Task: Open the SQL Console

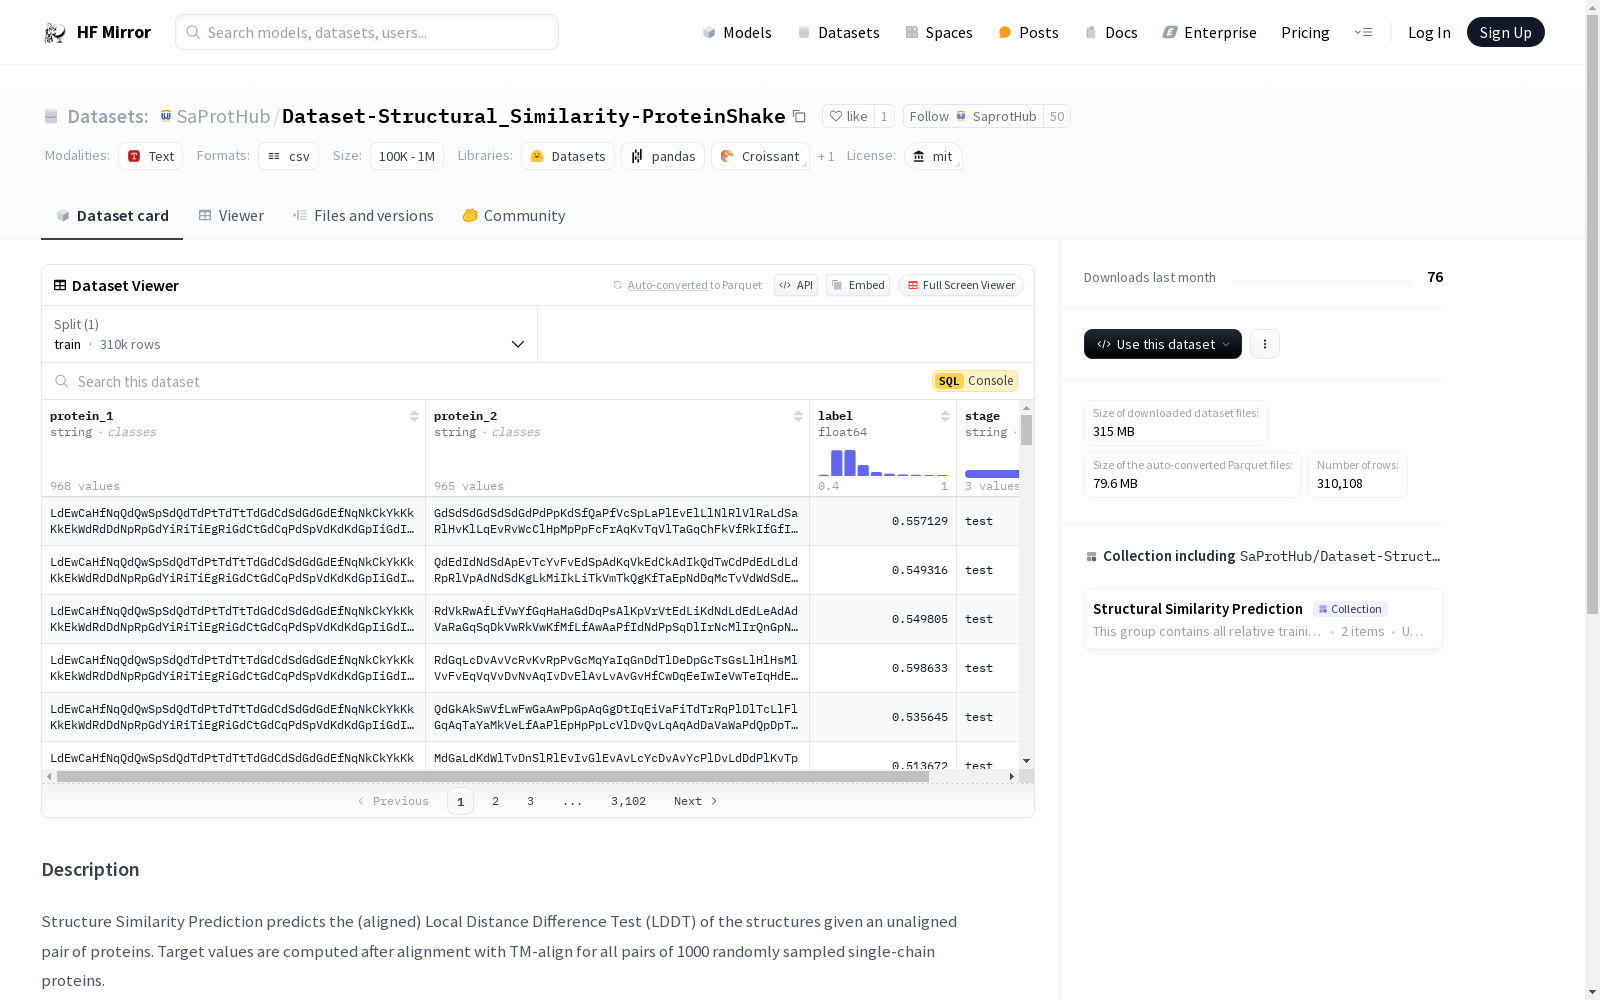Action: pyautogui.click(x=975, y=381)
